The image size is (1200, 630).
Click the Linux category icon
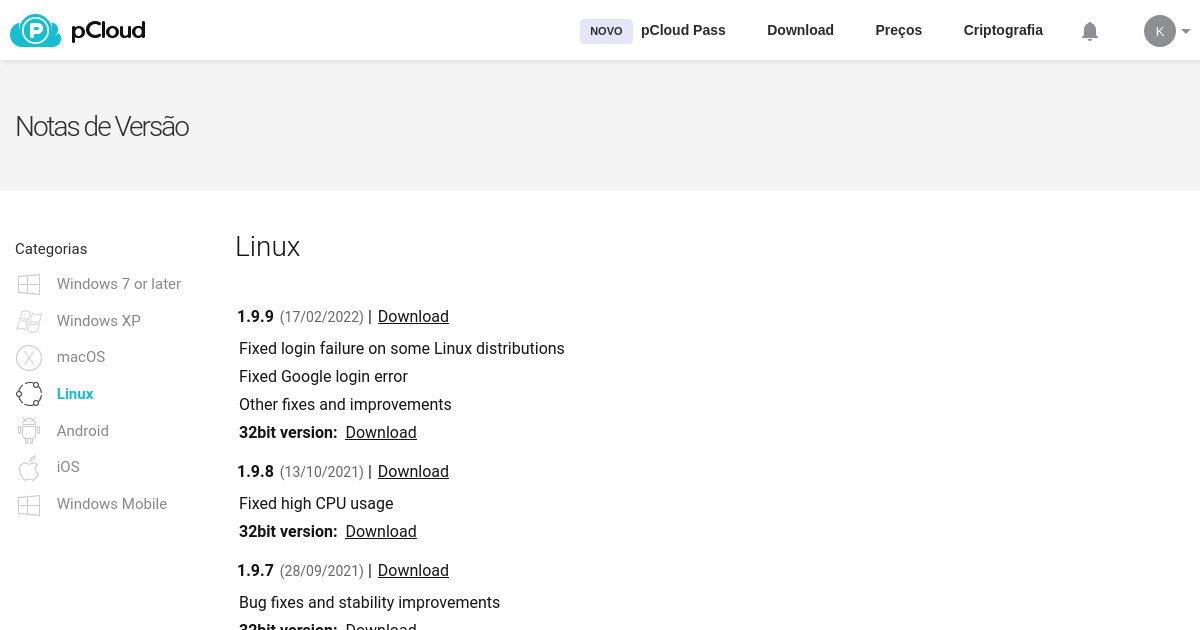tap(29, 394)
